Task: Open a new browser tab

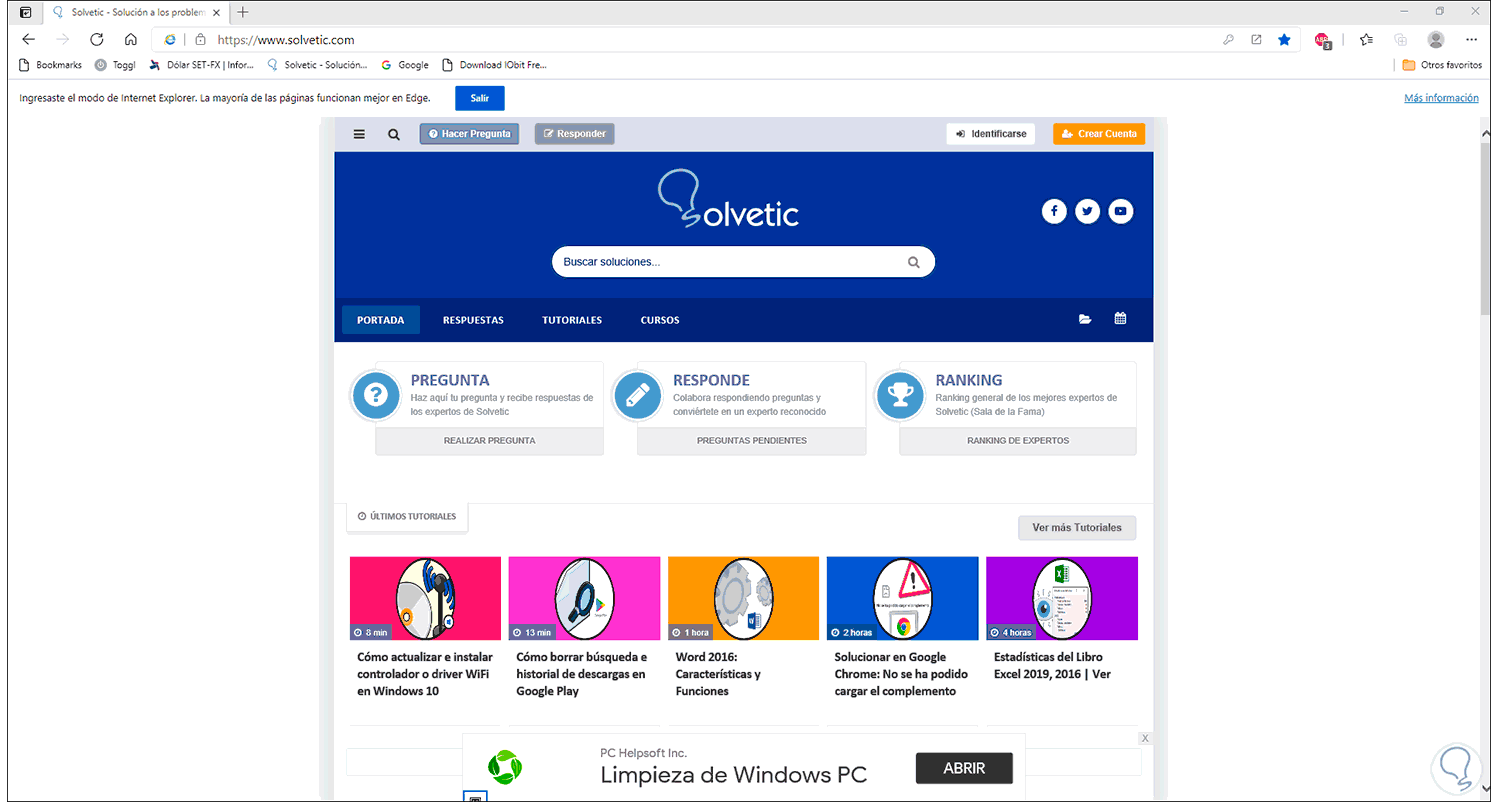Action: [243, 12]
